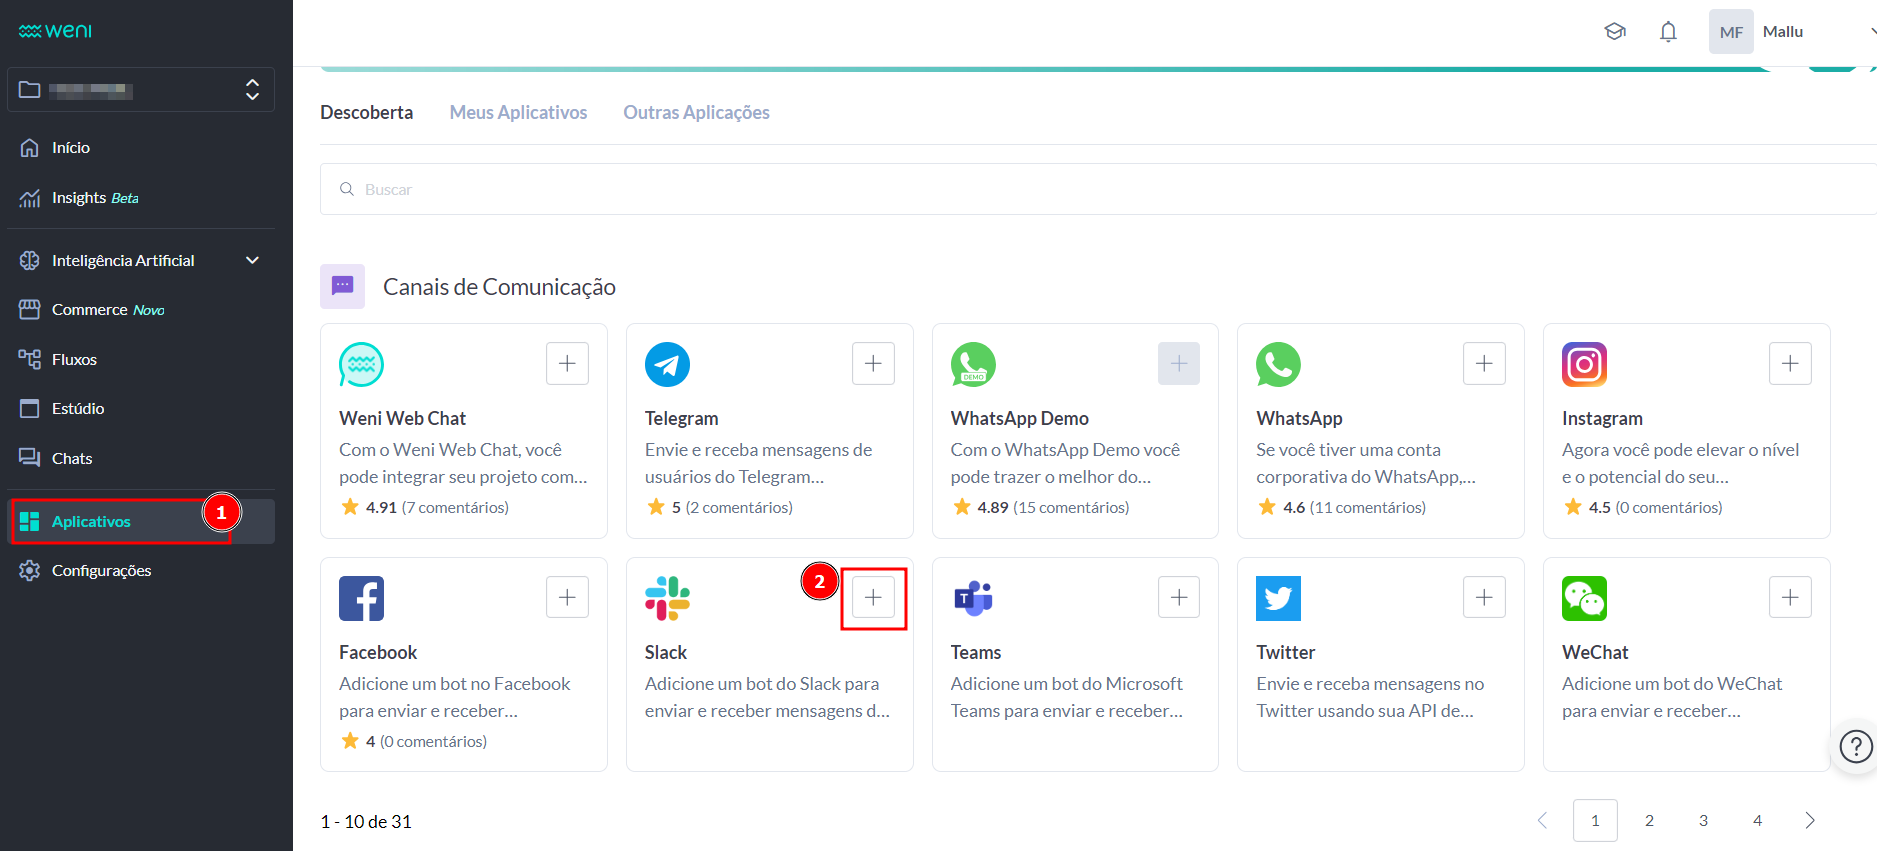Image resolution: width=1877 pixels, height=851 pixels.
Task: Open the graduation cap learning icon
Action: pyautogui.click(x=1615, y=32)
